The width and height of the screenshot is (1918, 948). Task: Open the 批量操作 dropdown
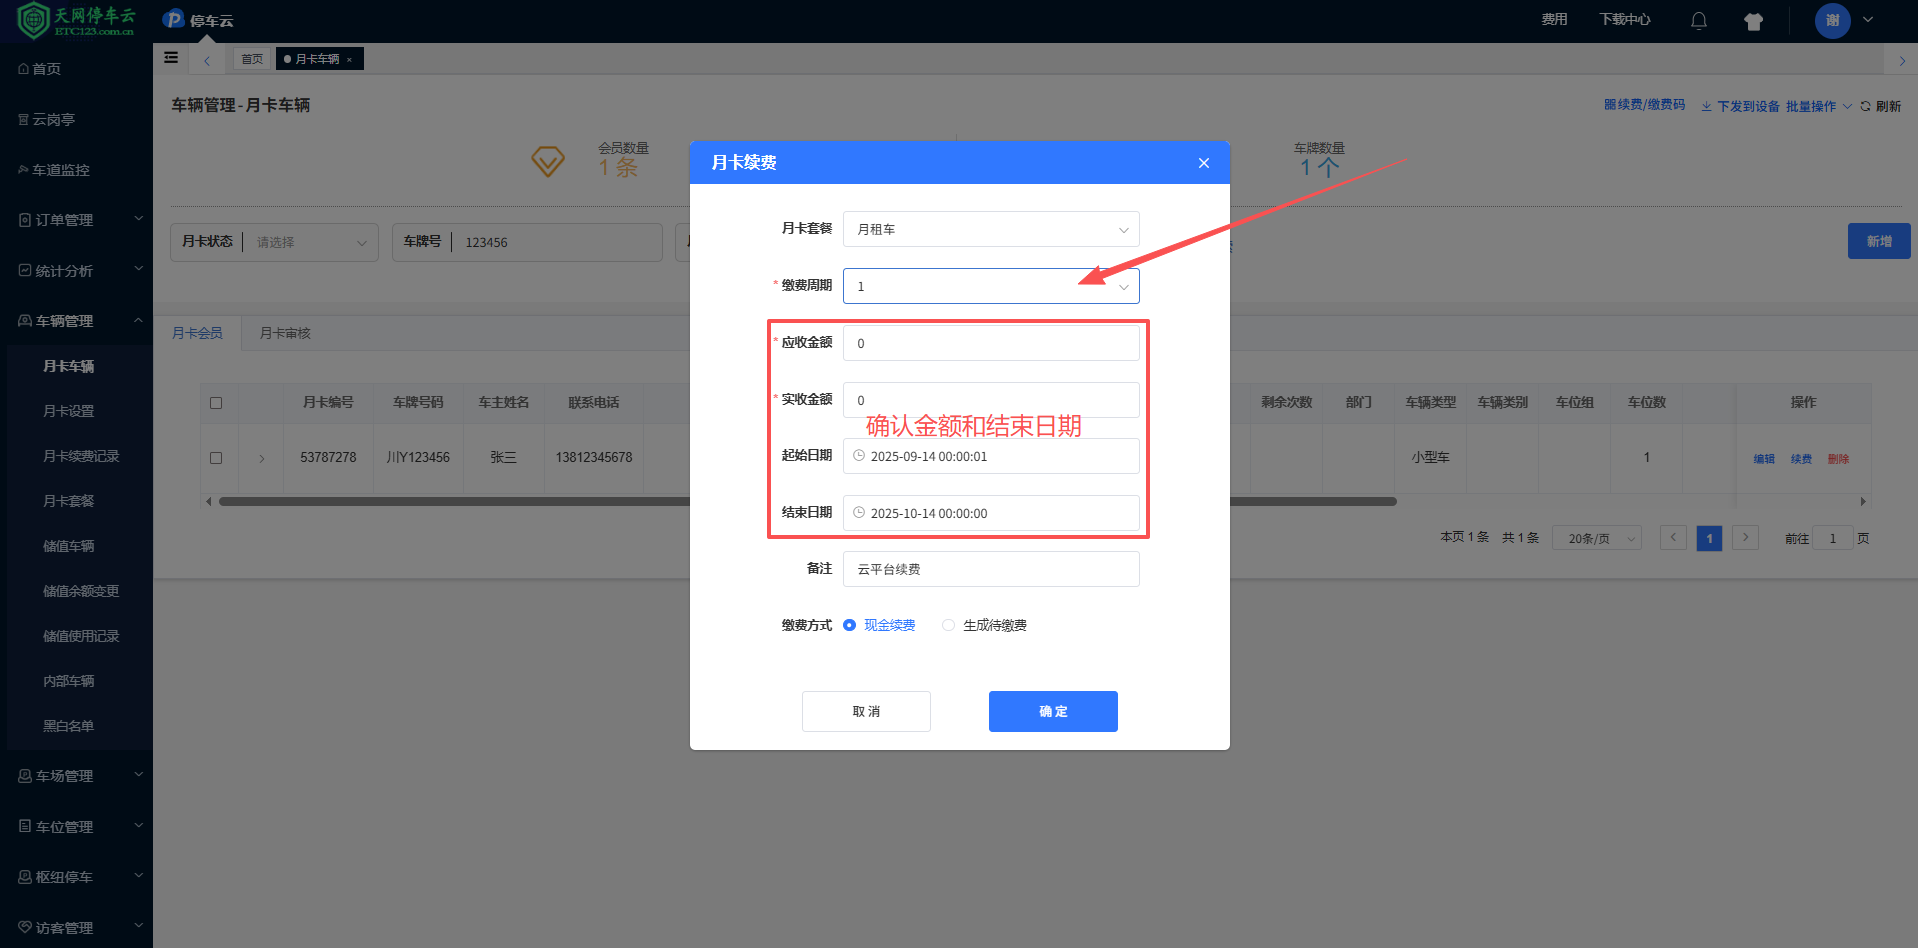tap(1818, 106)
